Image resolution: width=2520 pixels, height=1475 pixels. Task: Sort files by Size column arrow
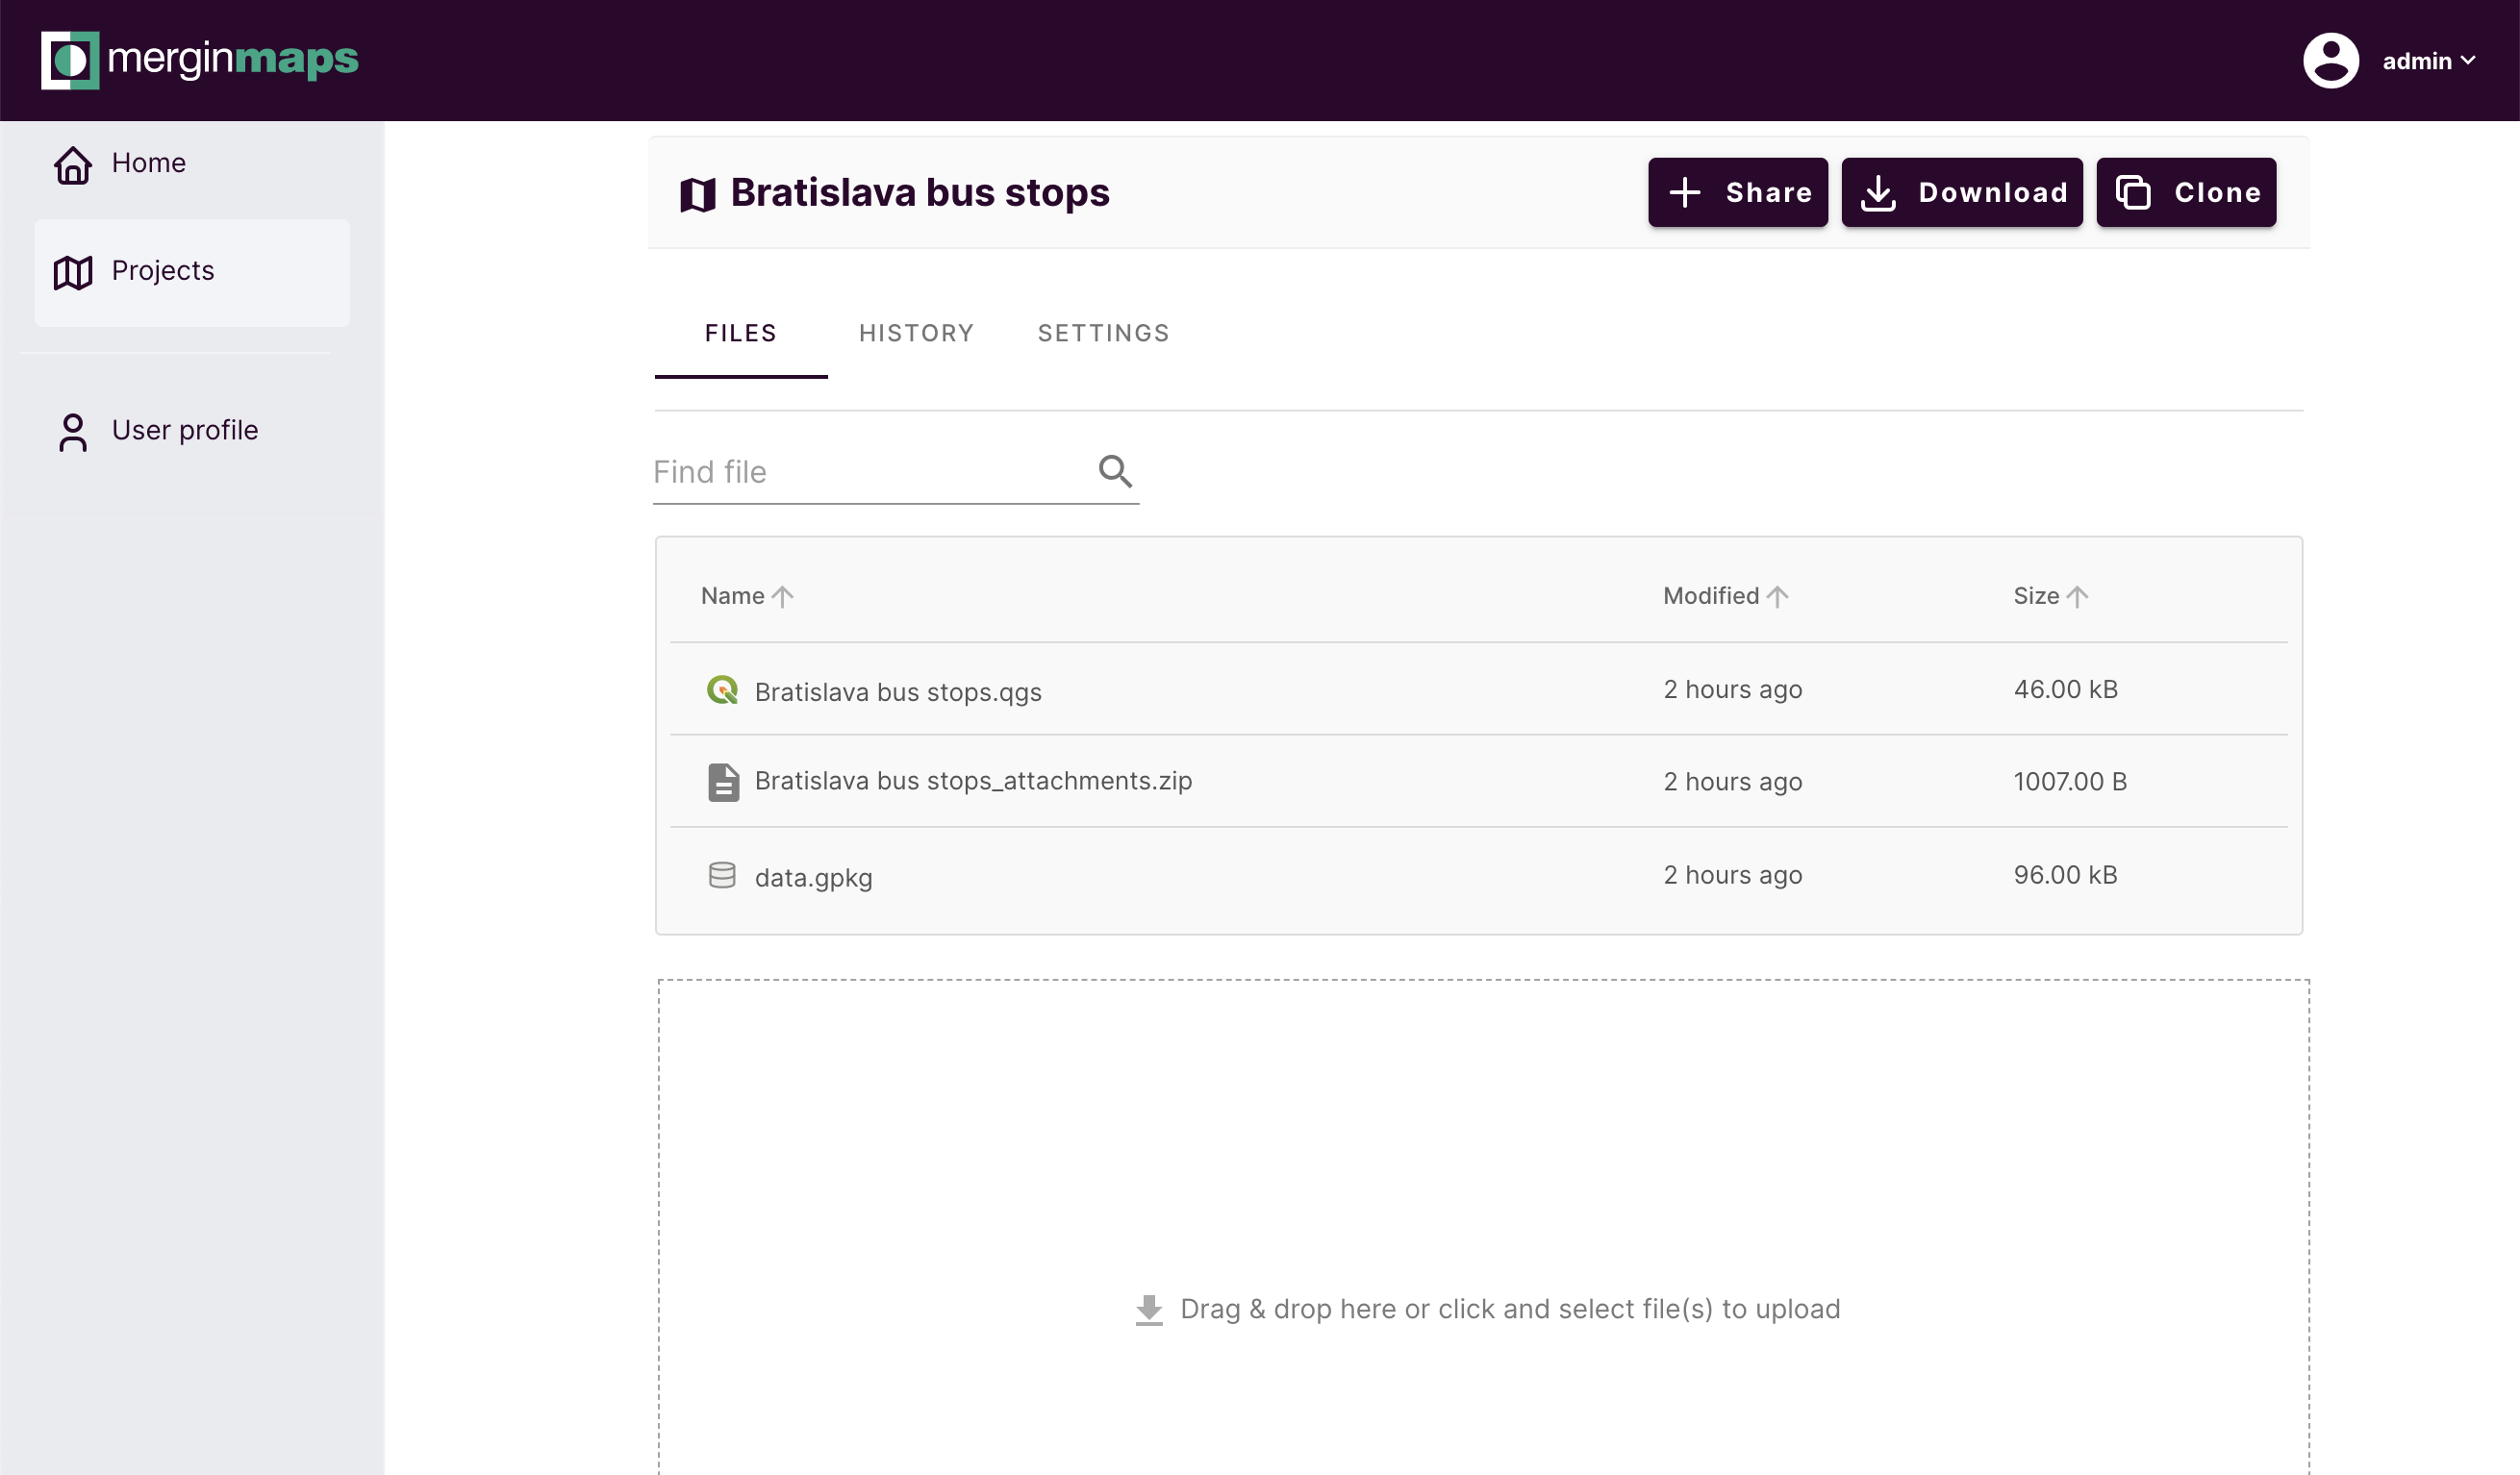point(2077,597)
